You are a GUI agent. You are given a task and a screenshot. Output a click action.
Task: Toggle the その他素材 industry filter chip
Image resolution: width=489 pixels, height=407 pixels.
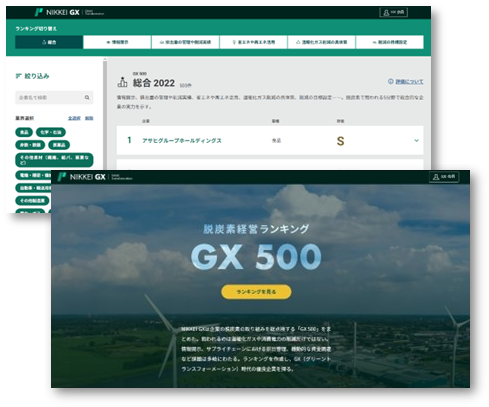[54, 160]
